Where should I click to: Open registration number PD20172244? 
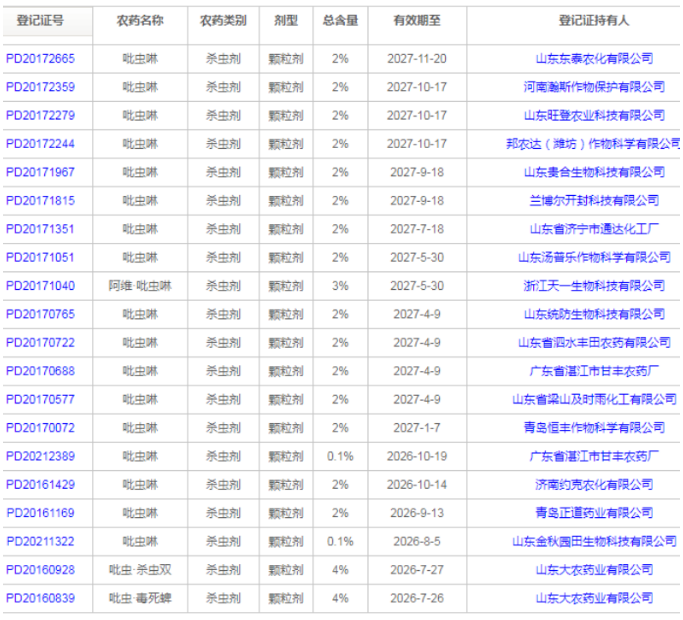(41, 144)
